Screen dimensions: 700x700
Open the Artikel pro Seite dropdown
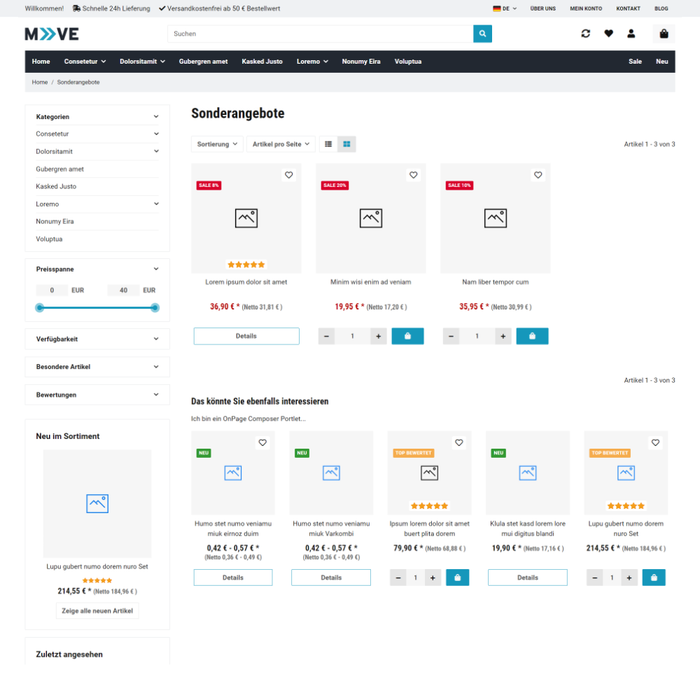pyautogui.click(x=280, y=144)
